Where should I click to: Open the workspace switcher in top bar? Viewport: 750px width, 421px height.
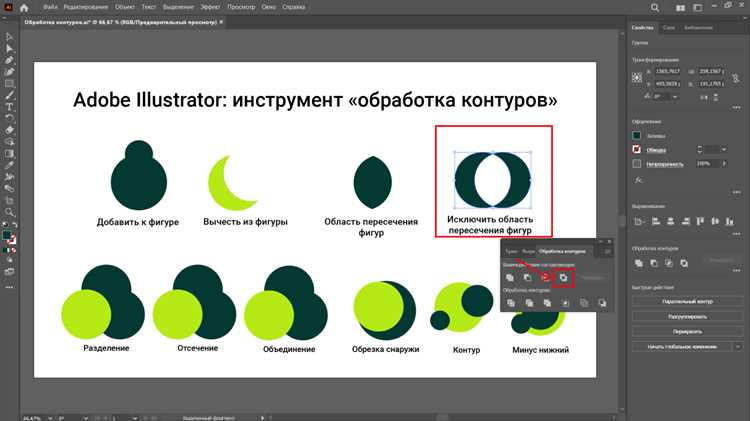point(697,8)
